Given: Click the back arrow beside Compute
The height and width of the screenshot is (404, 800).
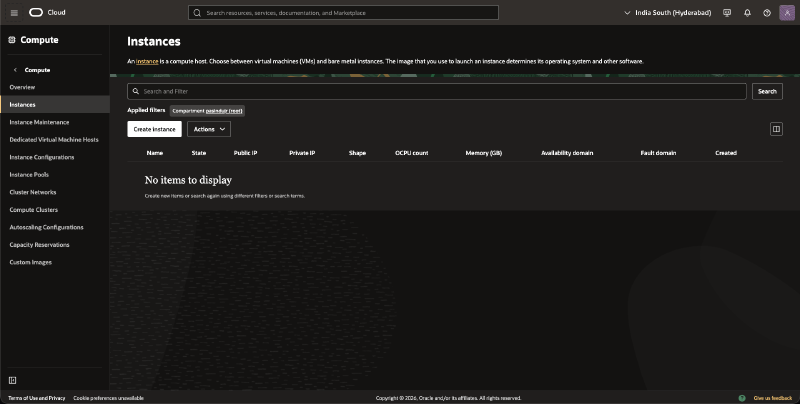Looking at the screenshot, I should (15, 70).
